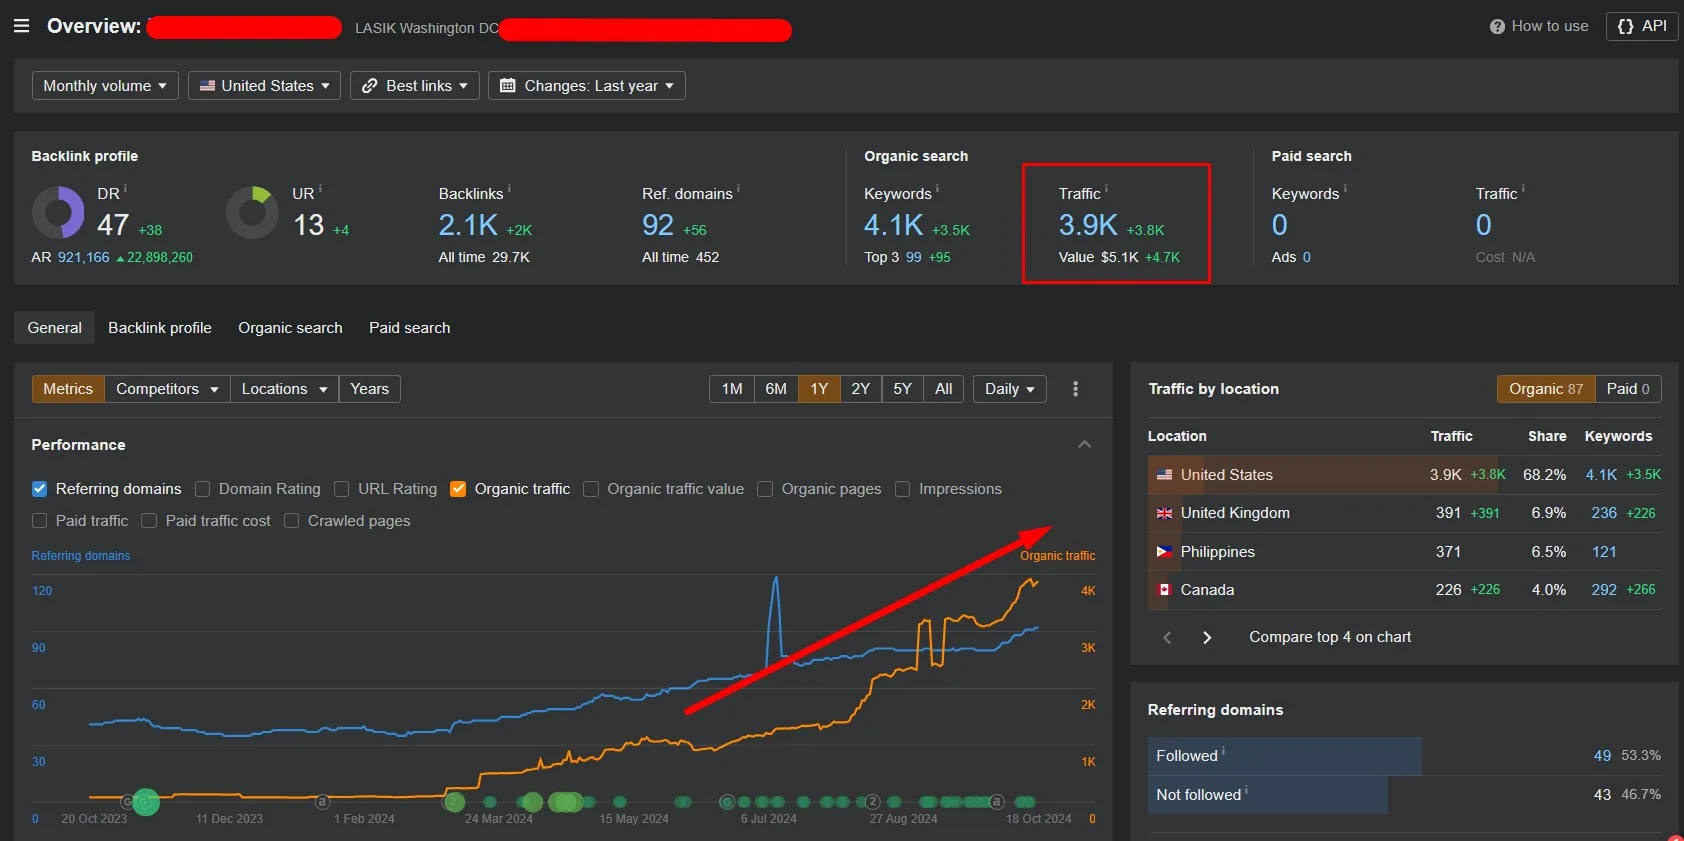
Task: Click the Followed referring domains bar
Action: [x=1284, y=756]
